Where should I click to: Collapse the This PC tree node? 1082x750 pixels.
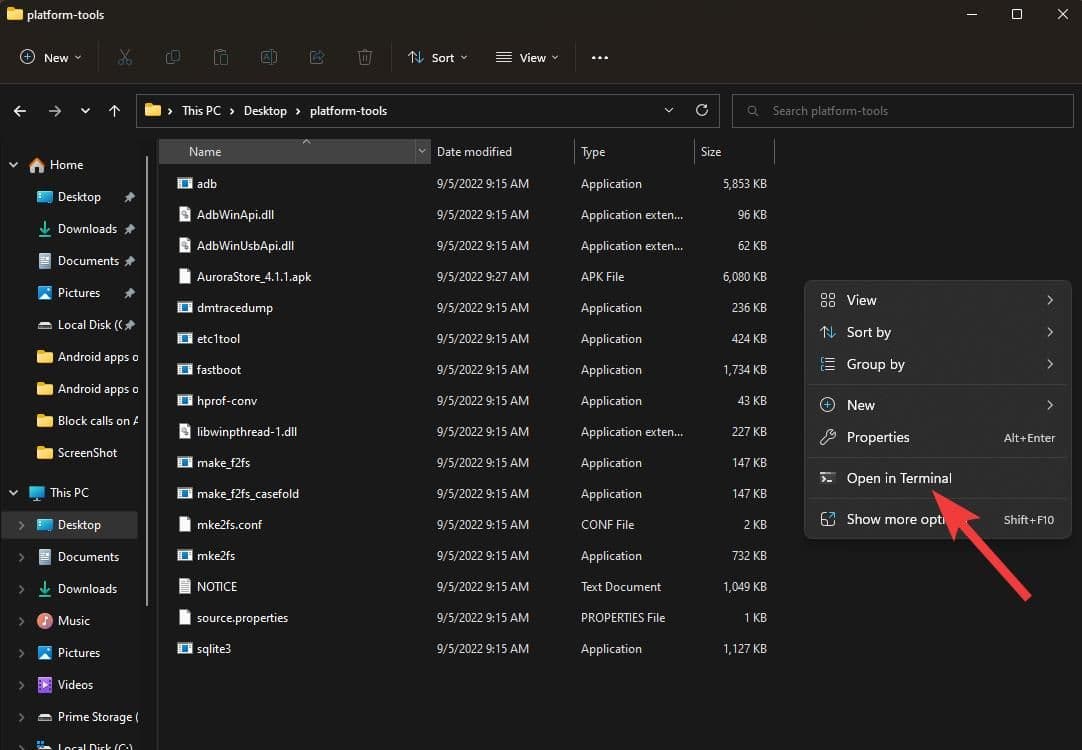tap(14, 493)
